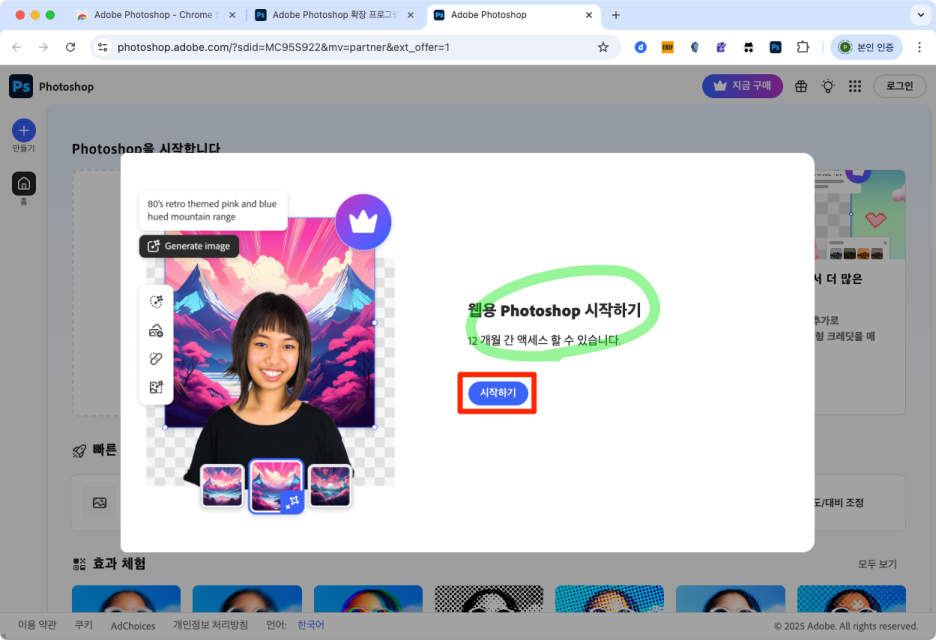936x640 pixels.
Task: Open the extensions puzzle icon
Action: [803, 47]
